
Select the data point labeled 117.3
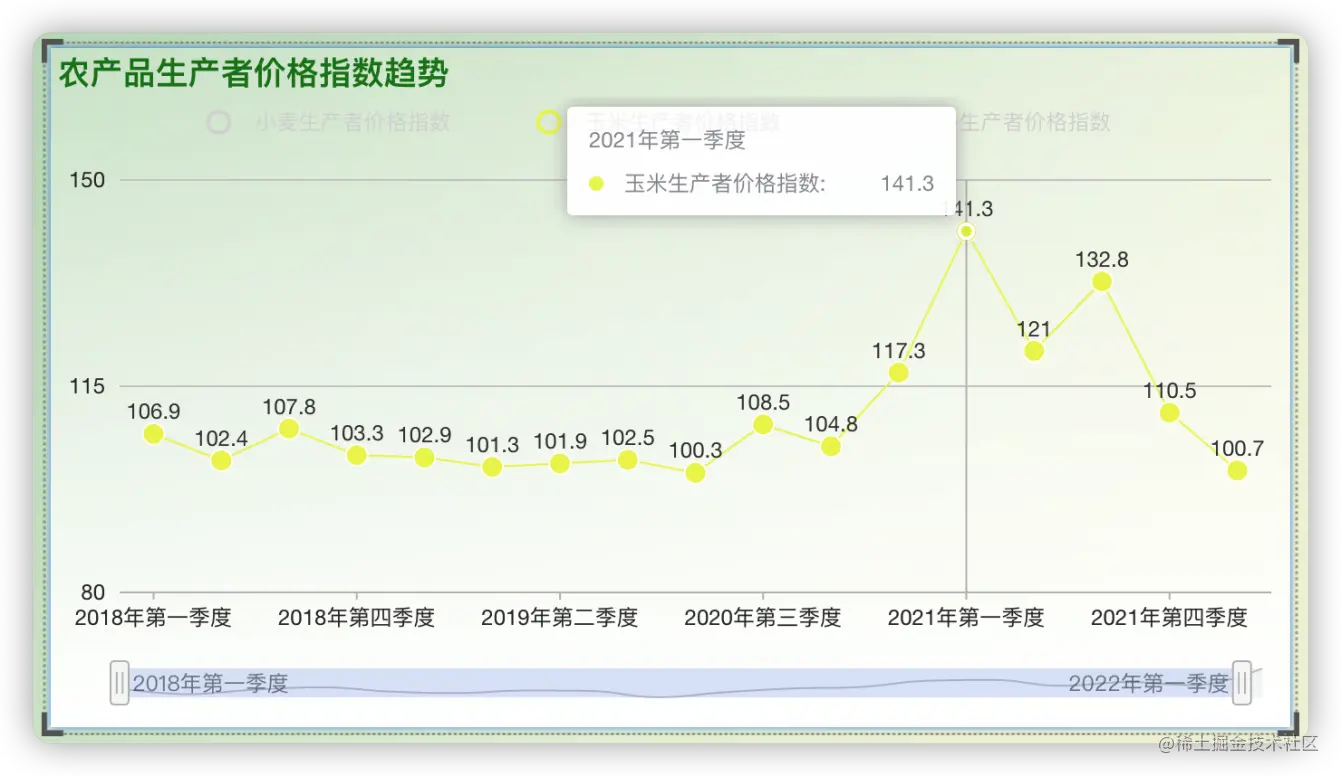[x=899, y=372]
